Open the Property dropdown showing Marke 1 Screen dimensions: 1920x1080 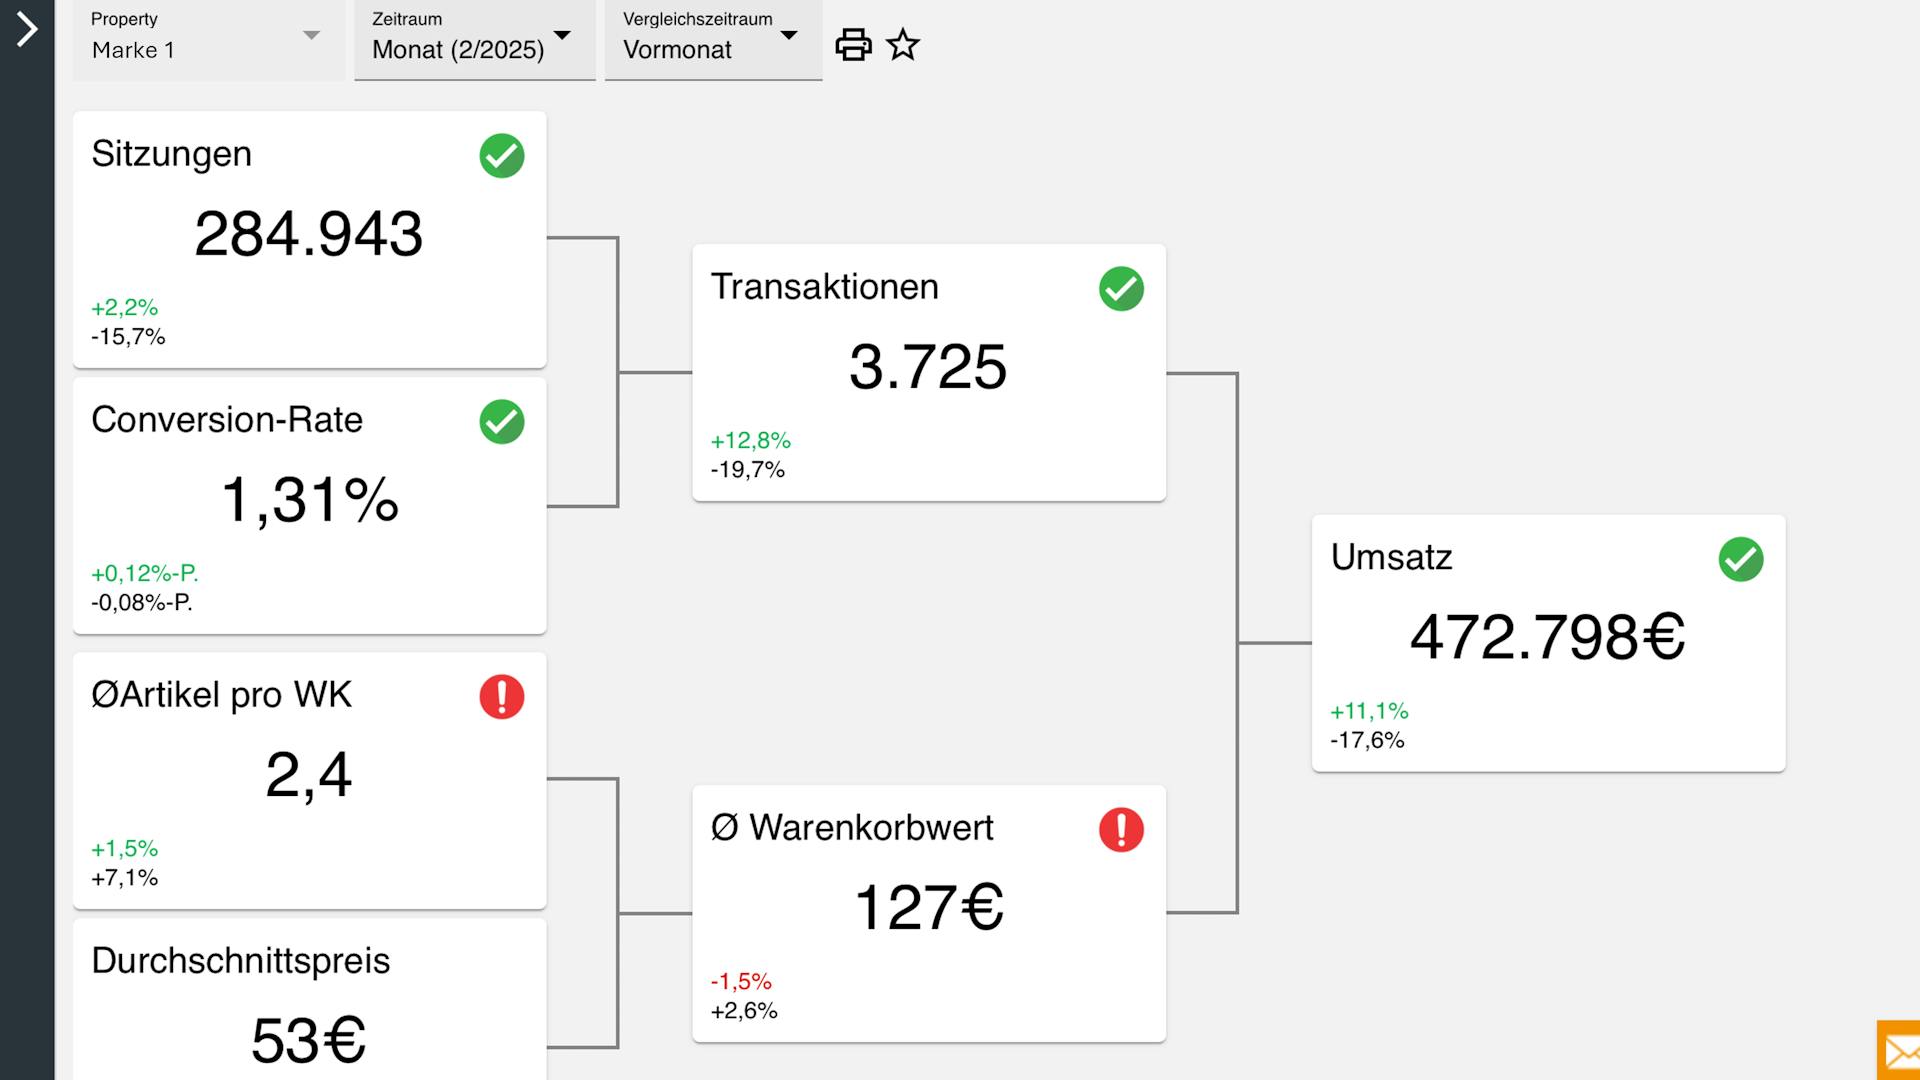click(x=208, y=40)
